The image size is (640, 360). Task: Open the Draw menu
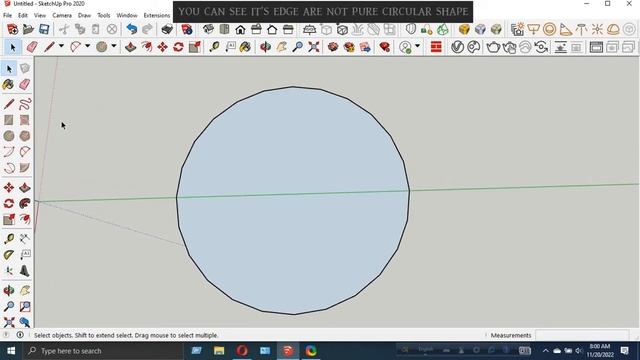coord(84,15)
